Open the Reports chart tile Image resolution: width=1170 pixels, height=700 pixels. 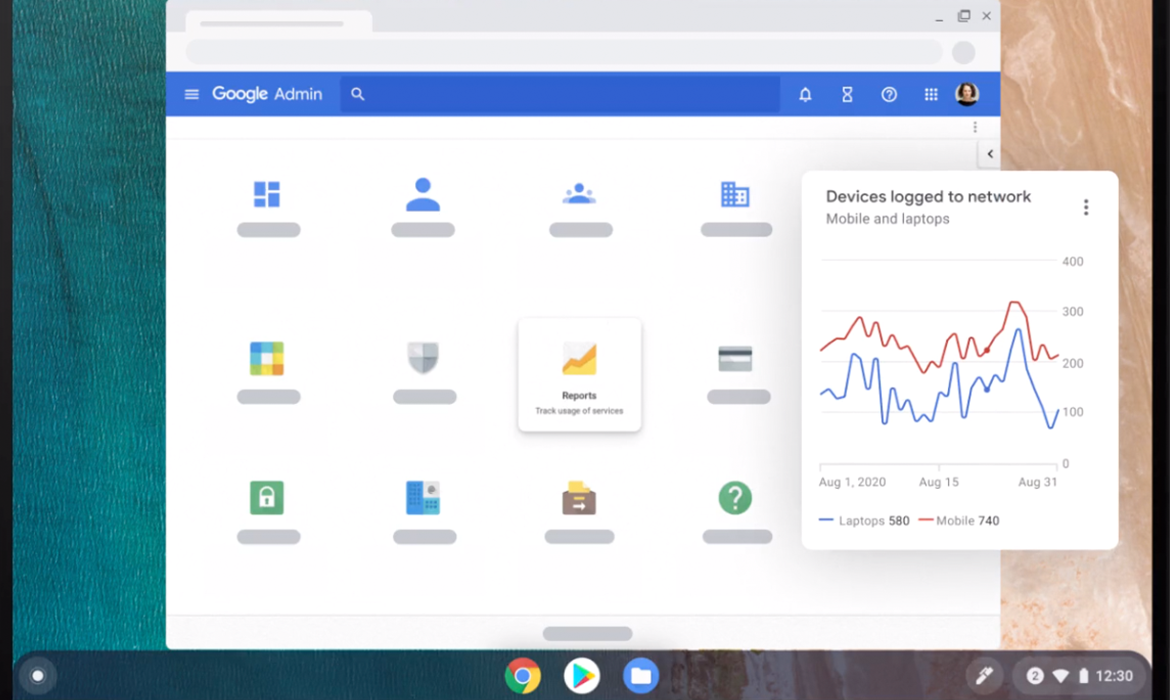pos(579,375)
